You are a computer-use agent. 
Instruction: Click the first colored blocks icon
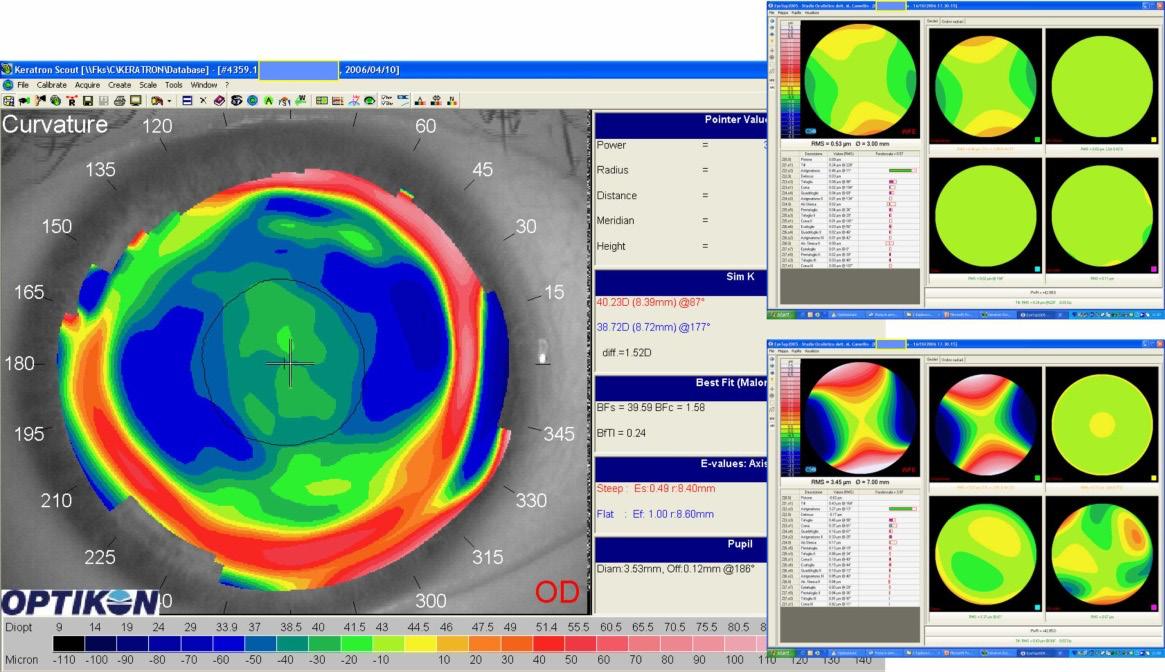(x=420, y=100)
